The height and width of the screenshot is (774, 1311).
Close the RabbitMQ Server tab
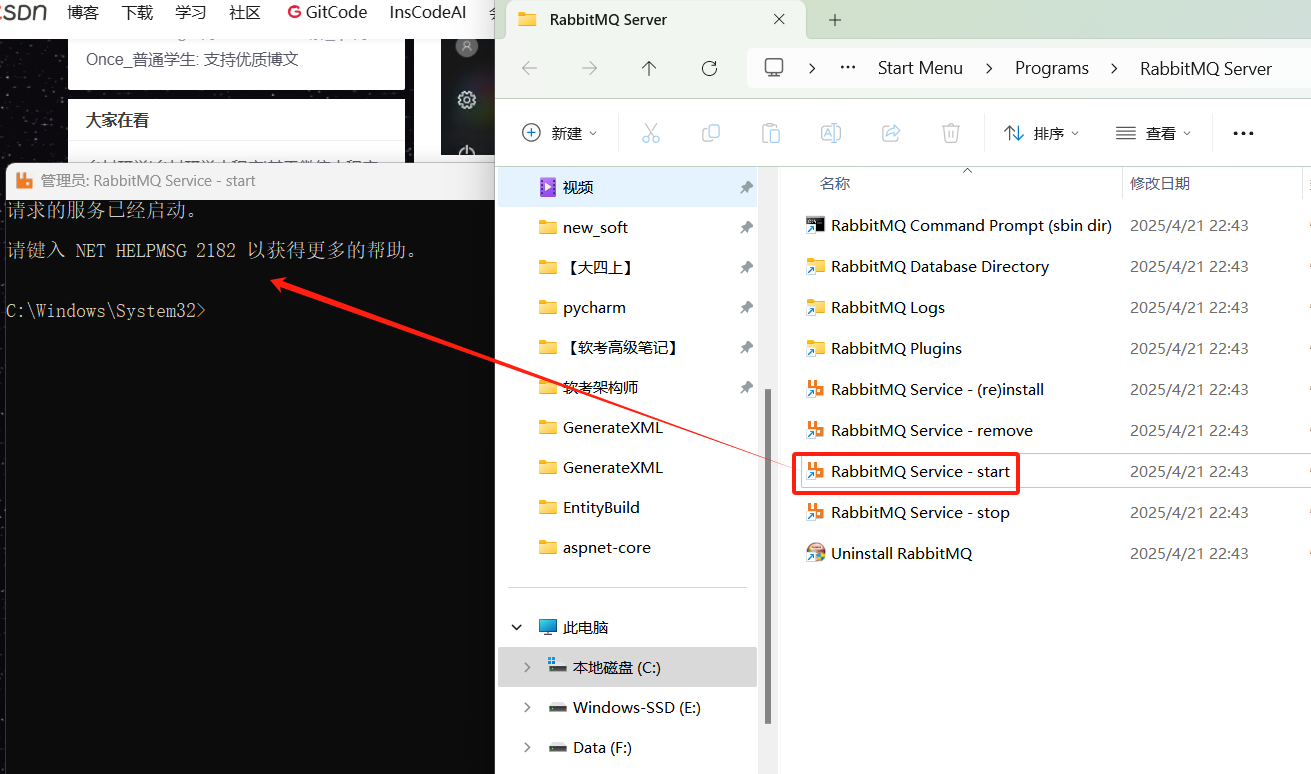[779, 20]
